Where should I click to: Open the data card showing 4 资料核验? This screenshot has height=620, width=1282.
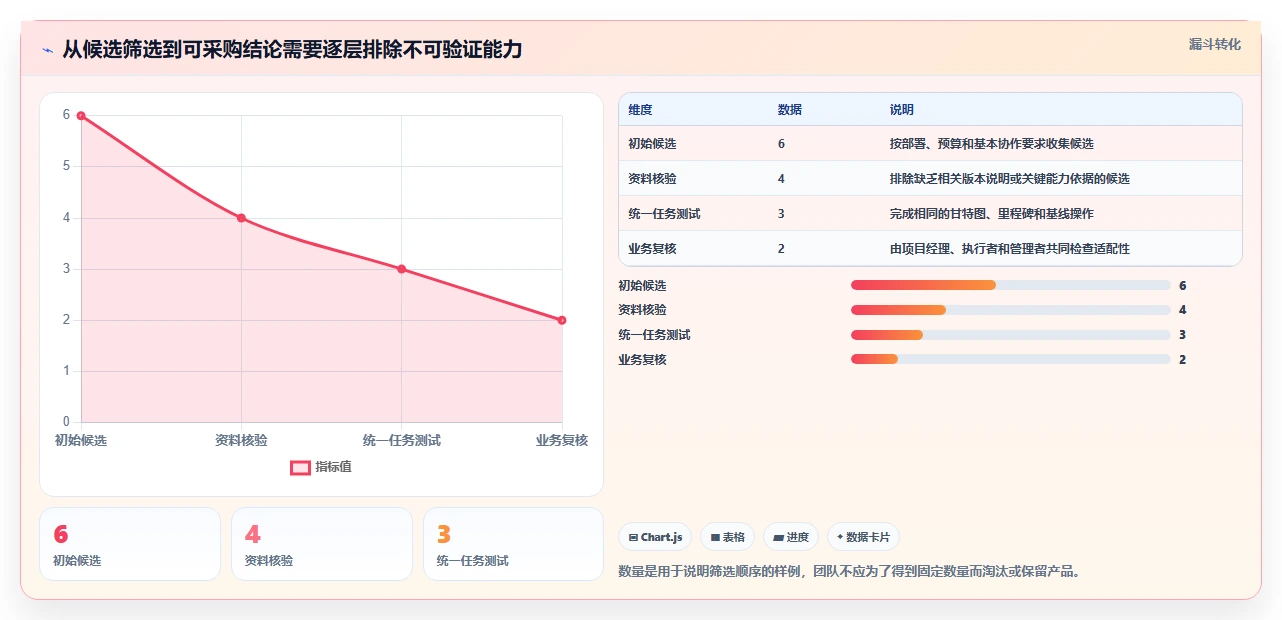click(x=322, y=544)
